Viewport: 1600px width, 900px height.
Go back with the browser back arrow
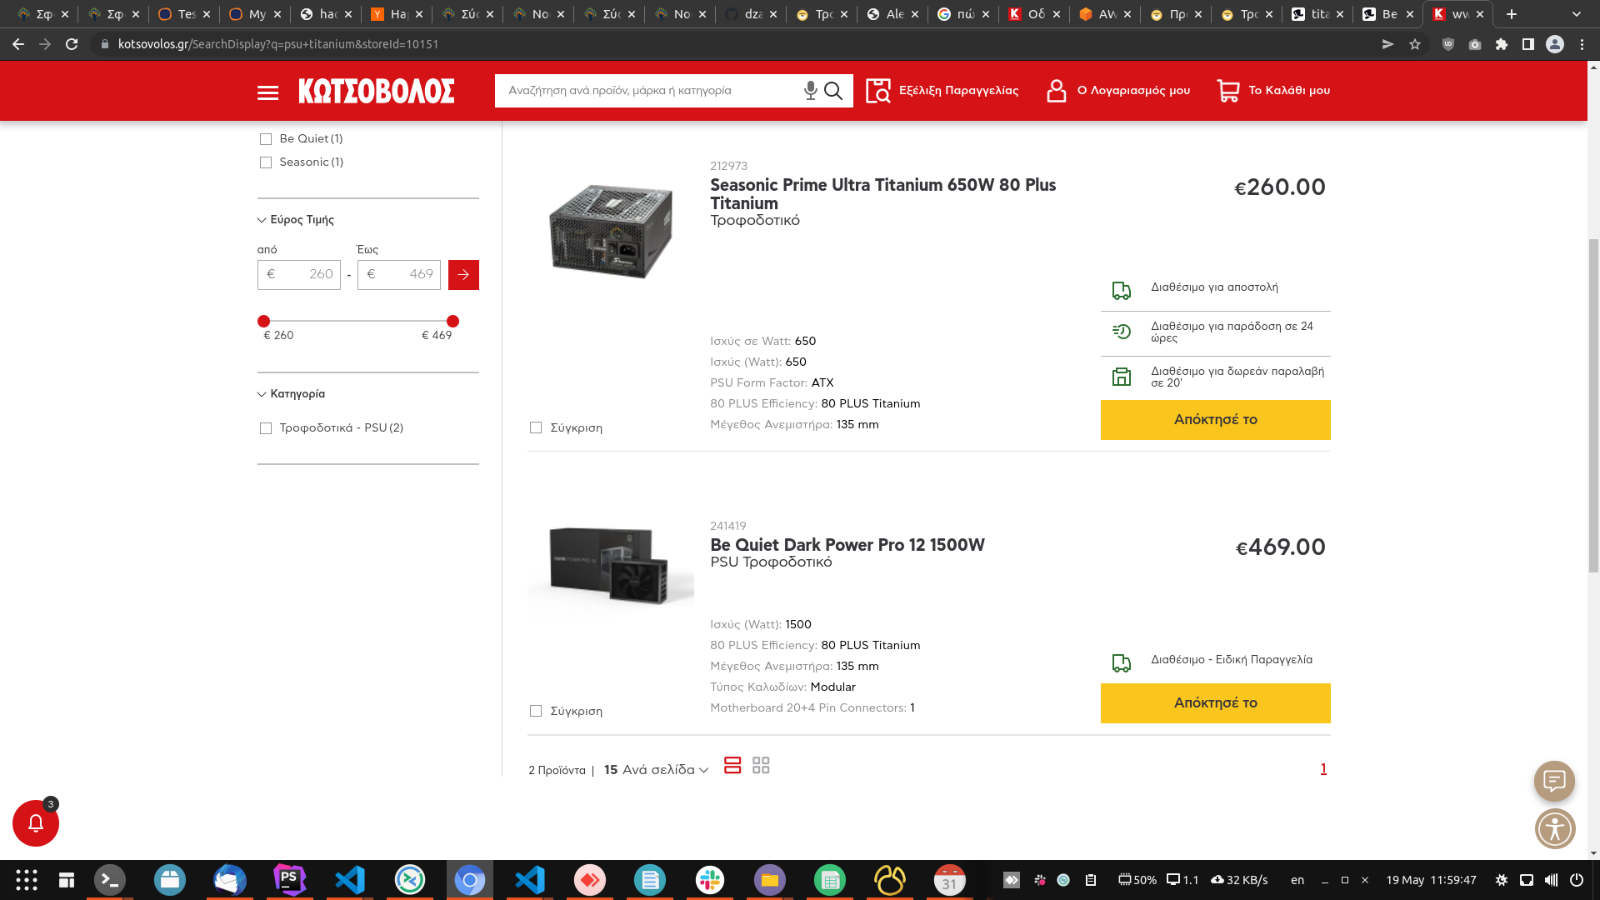[18, 44]
